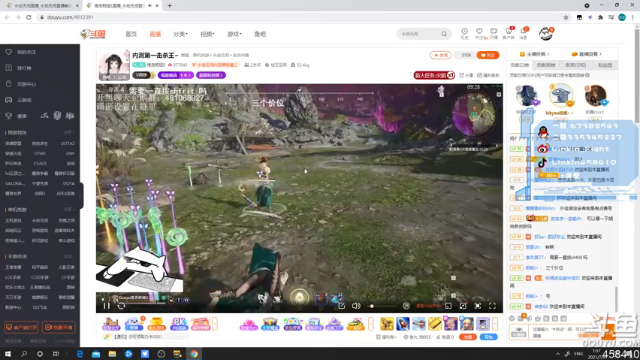640x360 pixels.
Task: Enter web page fullscreen in player
Action: 478,306
